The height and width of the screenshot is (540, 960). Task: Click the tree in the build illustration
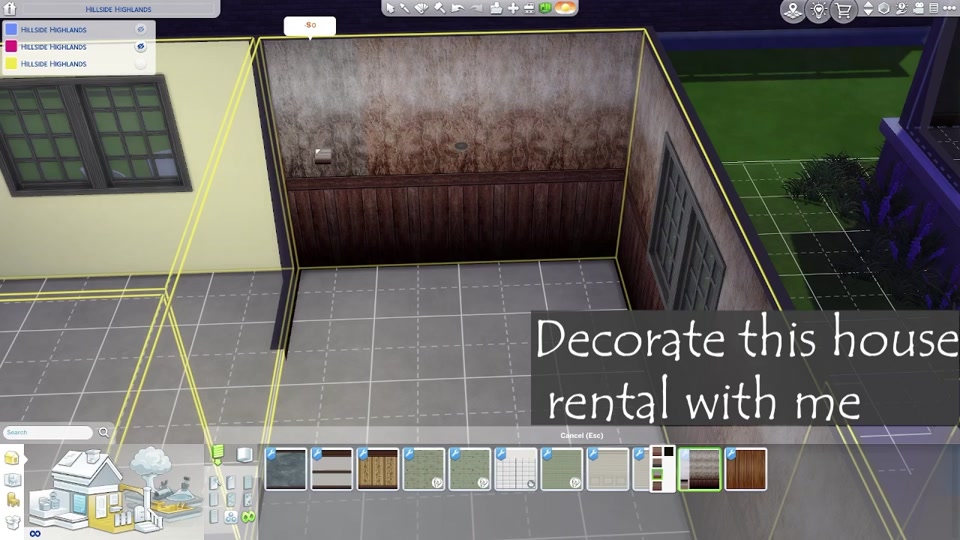click(x=150, y=464)
